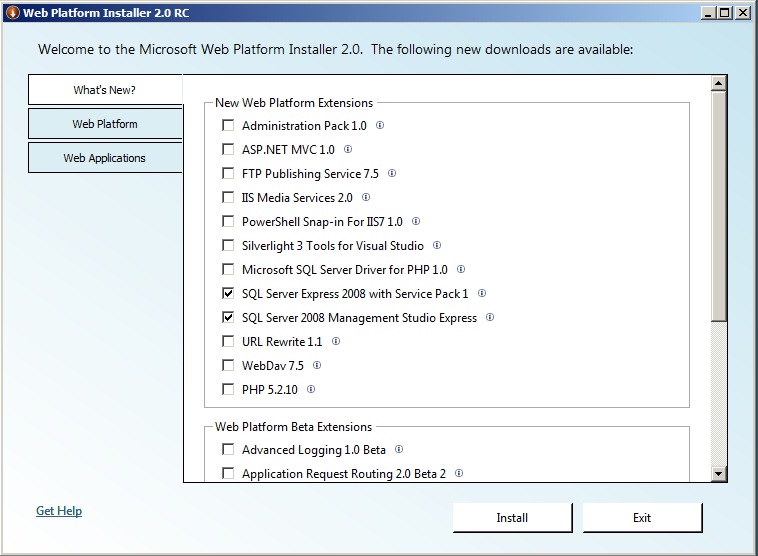Select the PHP 5.2.10 checkbox
The image size is (758, 556).
click(x=228, y=389)
